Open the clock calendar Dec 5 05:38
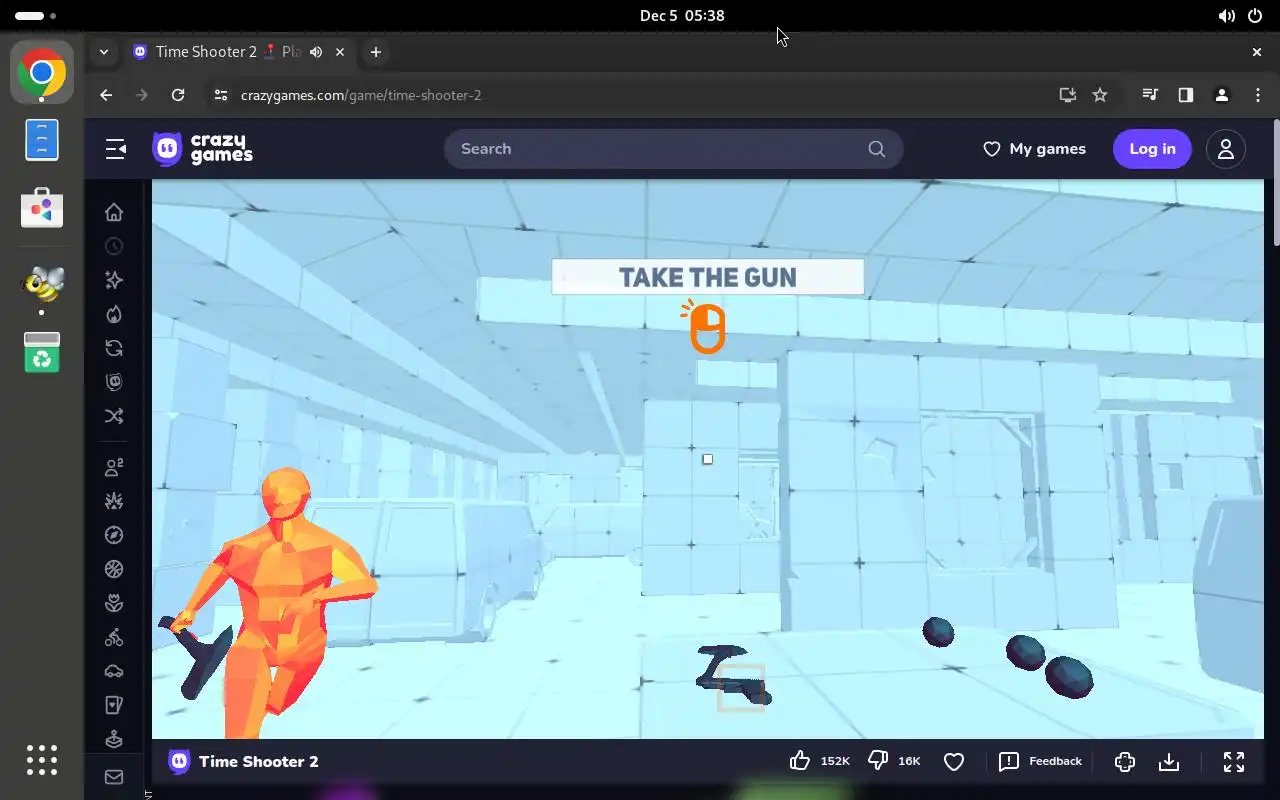The height and width of the screenshot is (800, 1280). (682, 16)
